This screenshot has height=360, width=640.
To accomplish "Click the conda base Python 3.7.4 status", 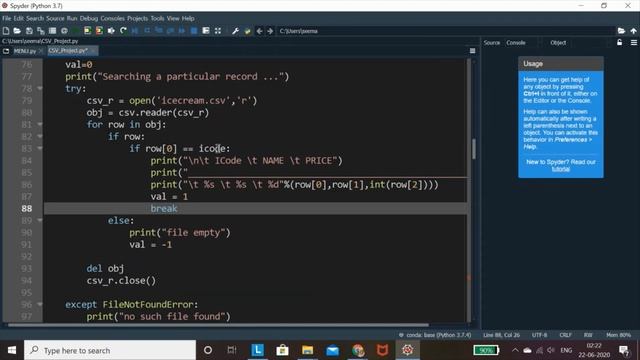I will click(435, 335).
